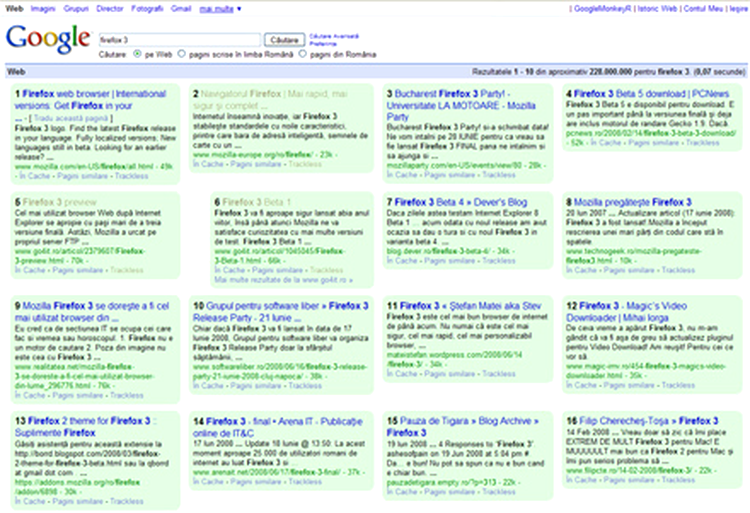Screen dimensions: 750x513
Task: Click 'Tradu această pagină' in result 1
Action: (x=71, y=118)
